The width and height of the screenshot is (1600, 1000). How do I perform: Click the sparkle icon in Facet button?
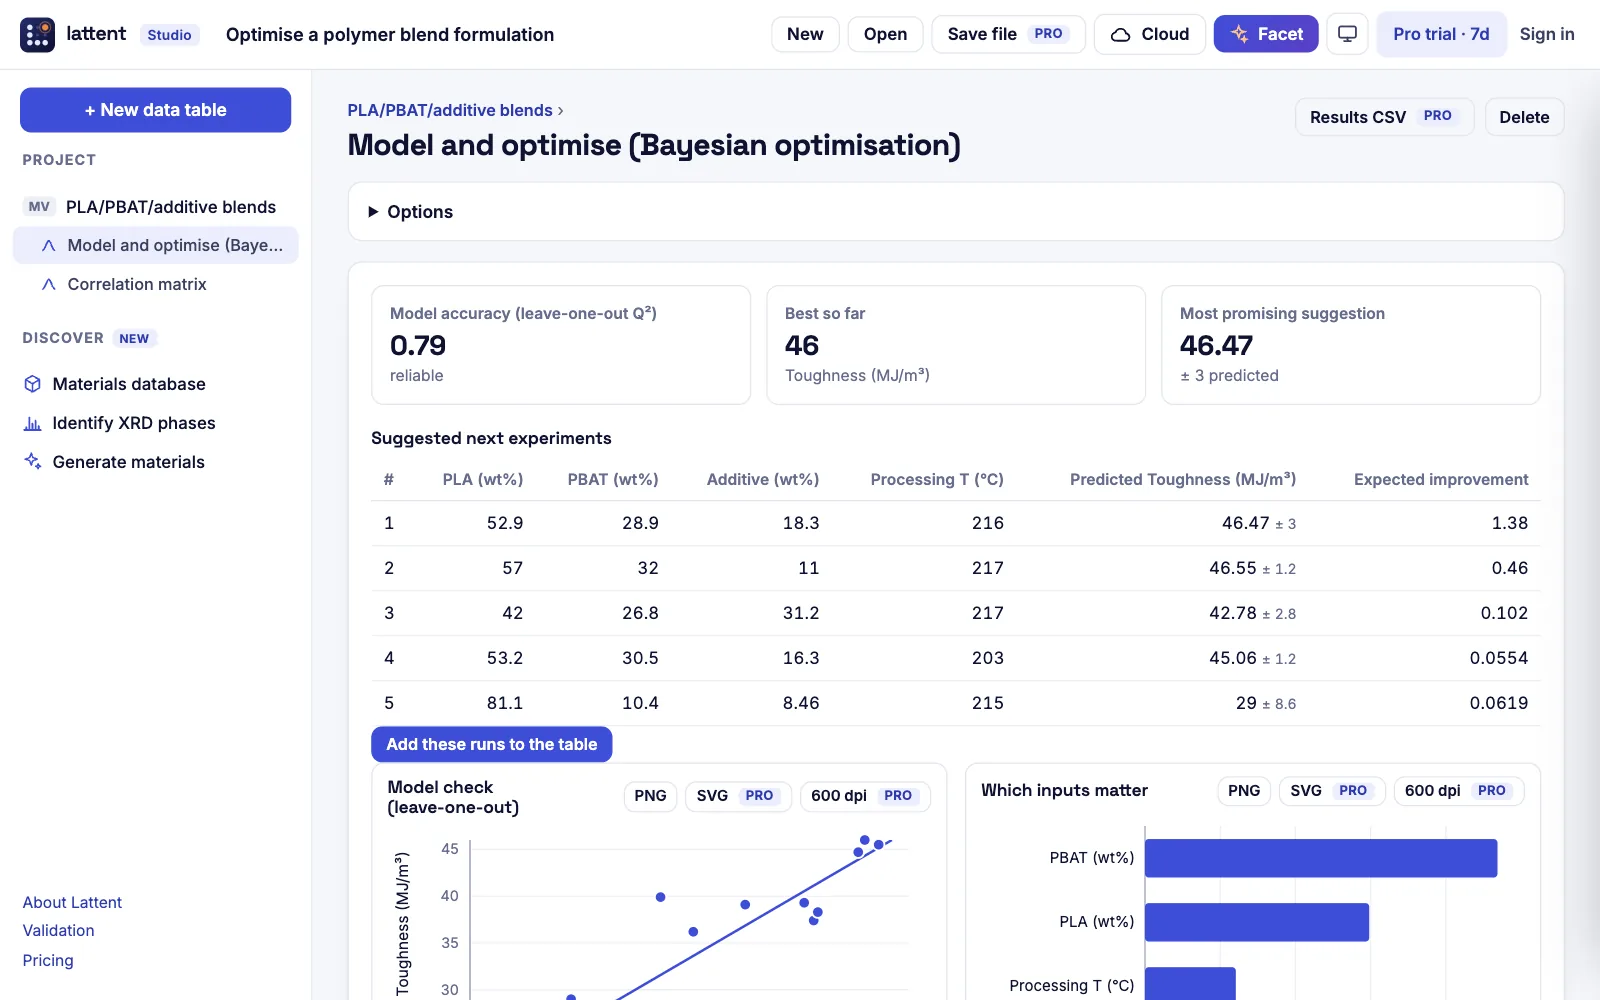click(1240, 34)
